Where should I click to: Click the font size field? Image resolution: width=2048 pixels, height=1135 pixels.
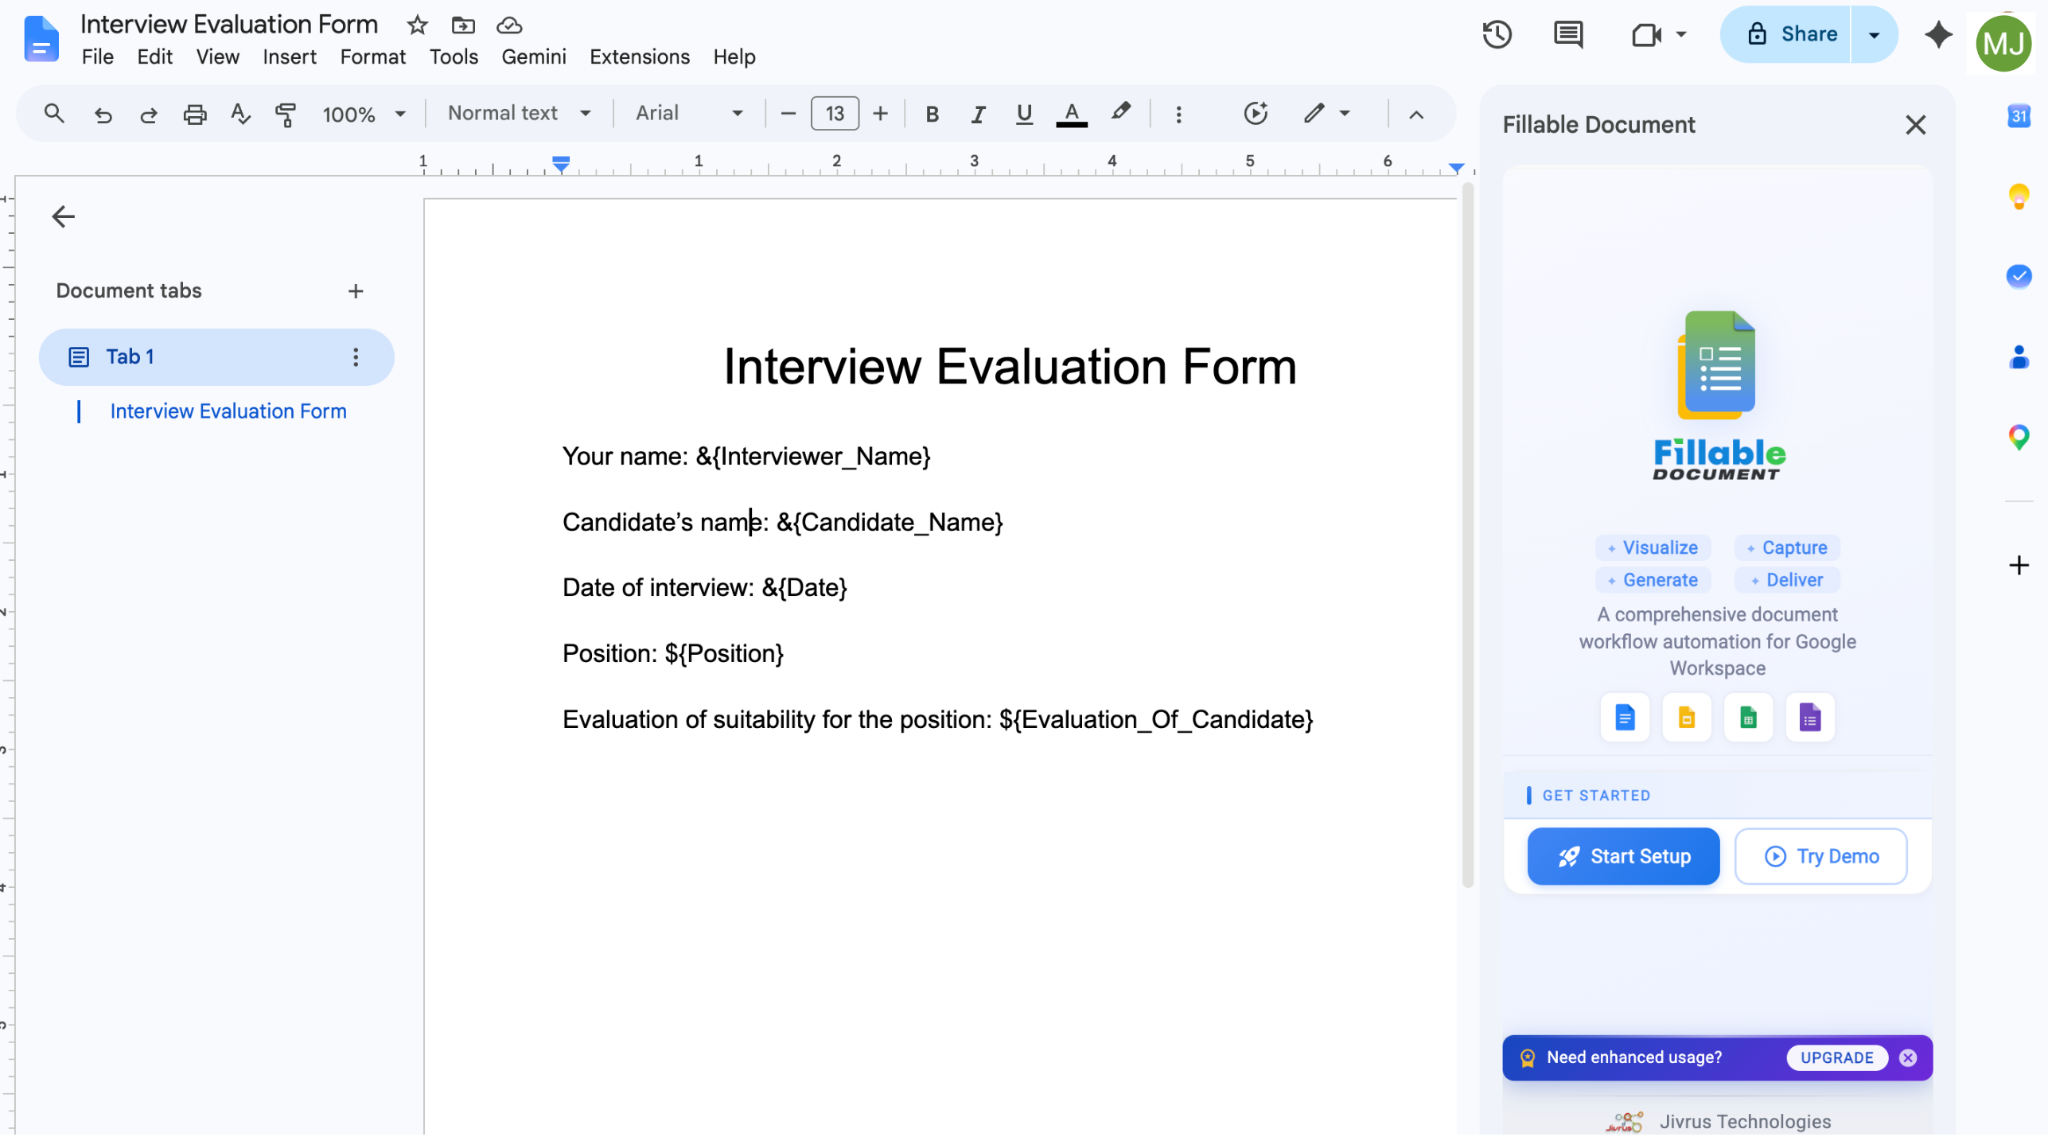point(834,114)
